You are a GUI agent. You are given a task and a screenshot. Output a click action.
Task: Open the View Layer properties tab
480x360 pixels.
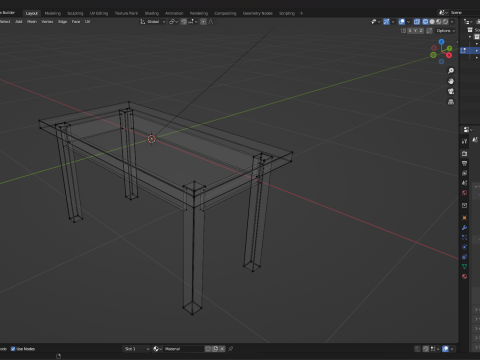pyautogui.click(x=464, y=173)
